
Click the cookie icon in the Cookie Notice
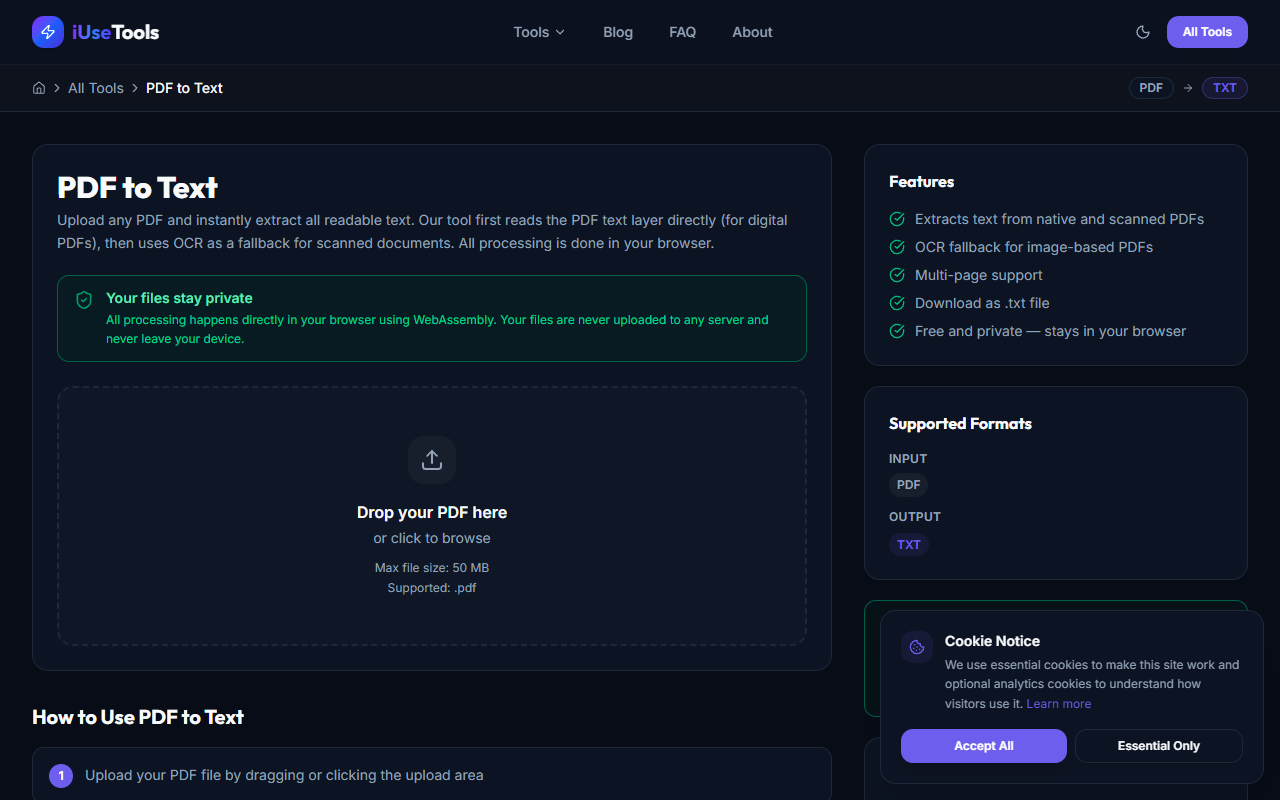(916, 647)
